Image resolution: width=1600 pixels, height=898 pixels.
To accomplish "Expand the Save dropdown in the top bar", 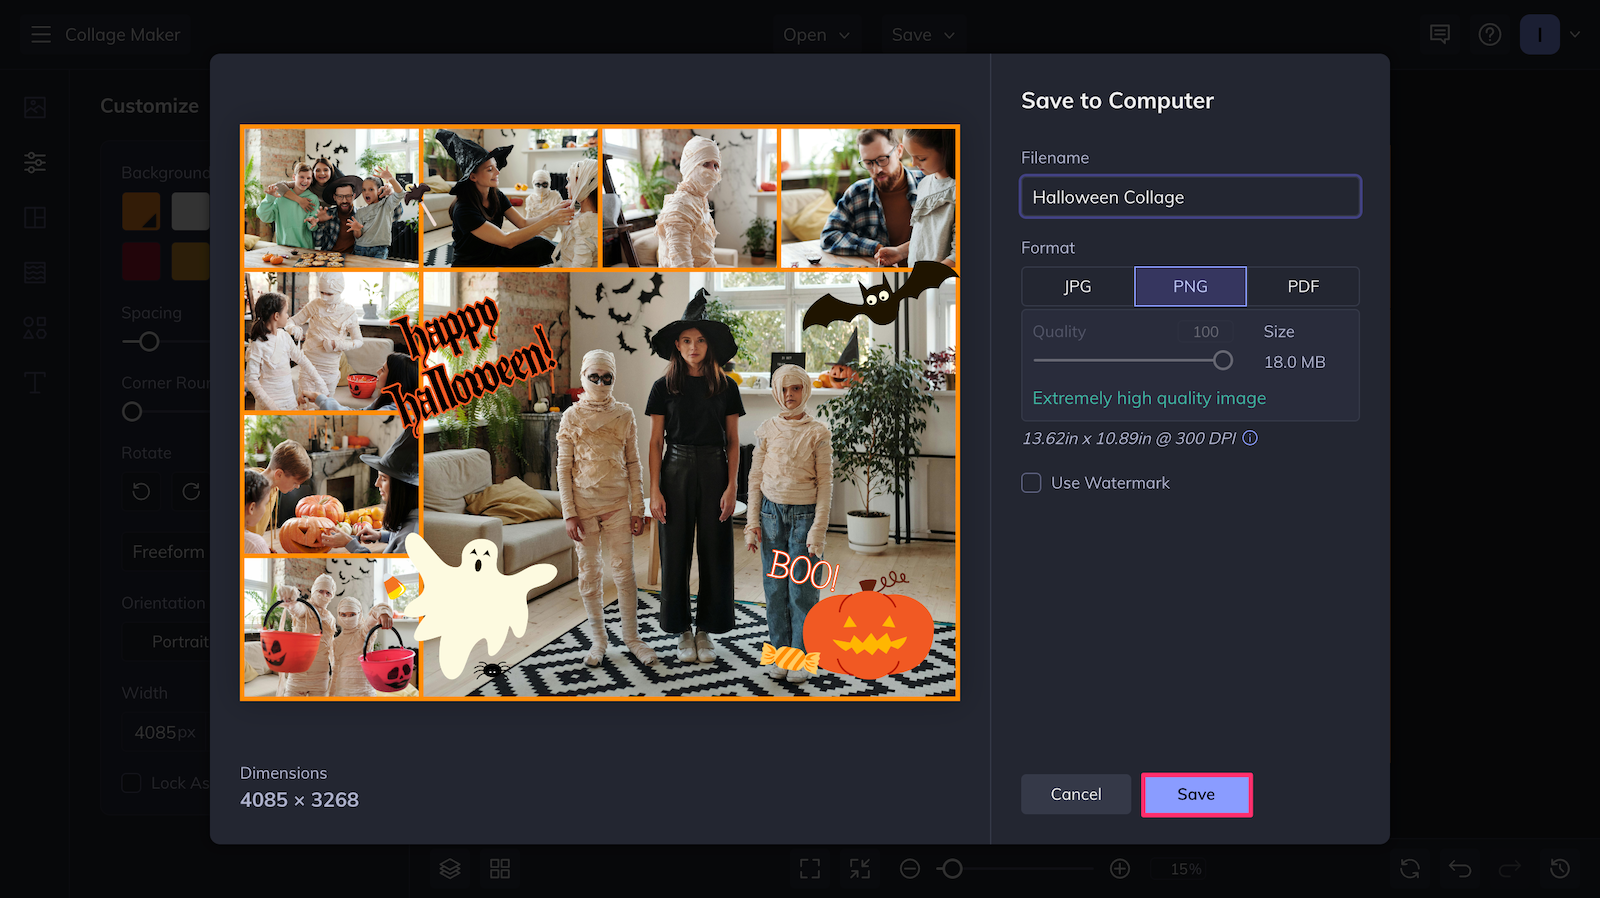I will [x=923, y=35].
